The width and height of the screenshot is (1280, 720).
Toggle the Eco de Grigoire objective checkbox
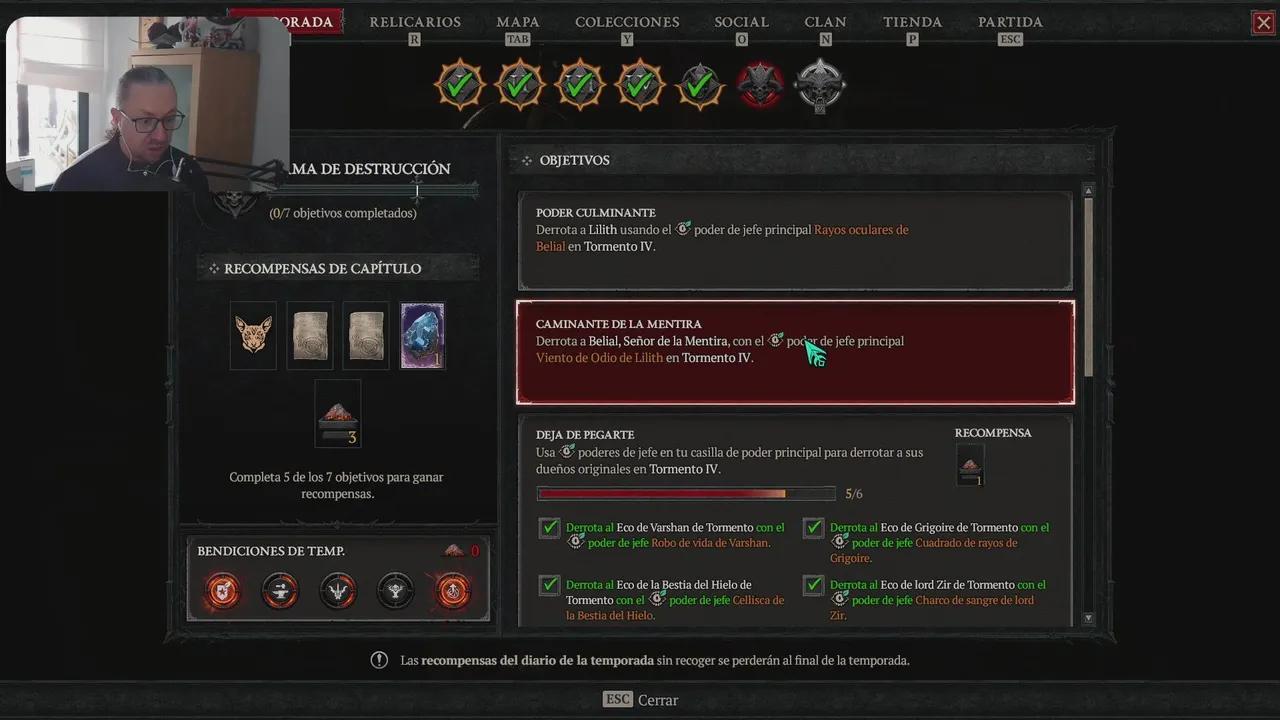point(814,527)
